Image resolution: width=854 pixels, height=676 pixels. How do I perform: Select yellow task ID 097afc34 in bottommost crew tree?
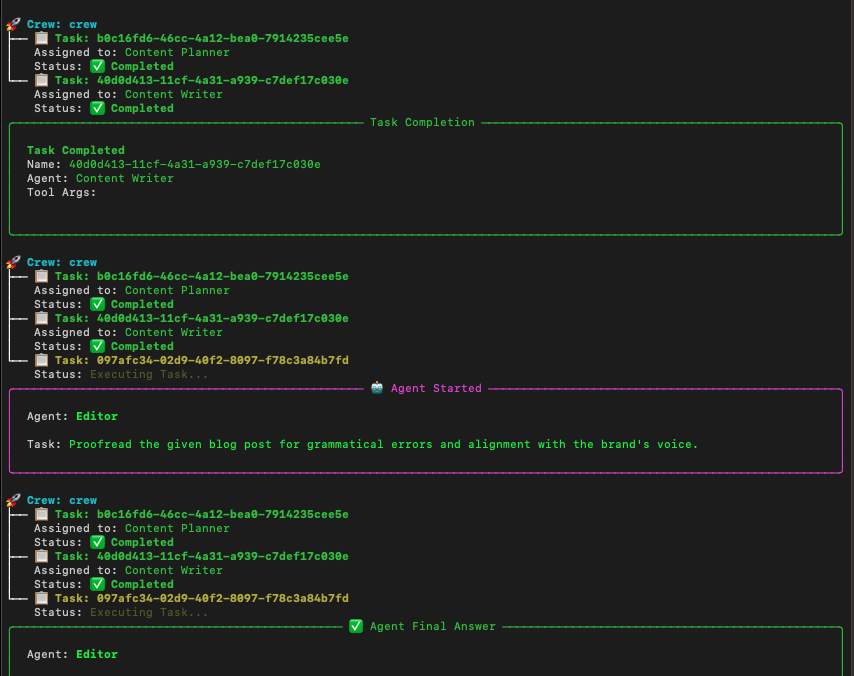(x=222, y=598)
